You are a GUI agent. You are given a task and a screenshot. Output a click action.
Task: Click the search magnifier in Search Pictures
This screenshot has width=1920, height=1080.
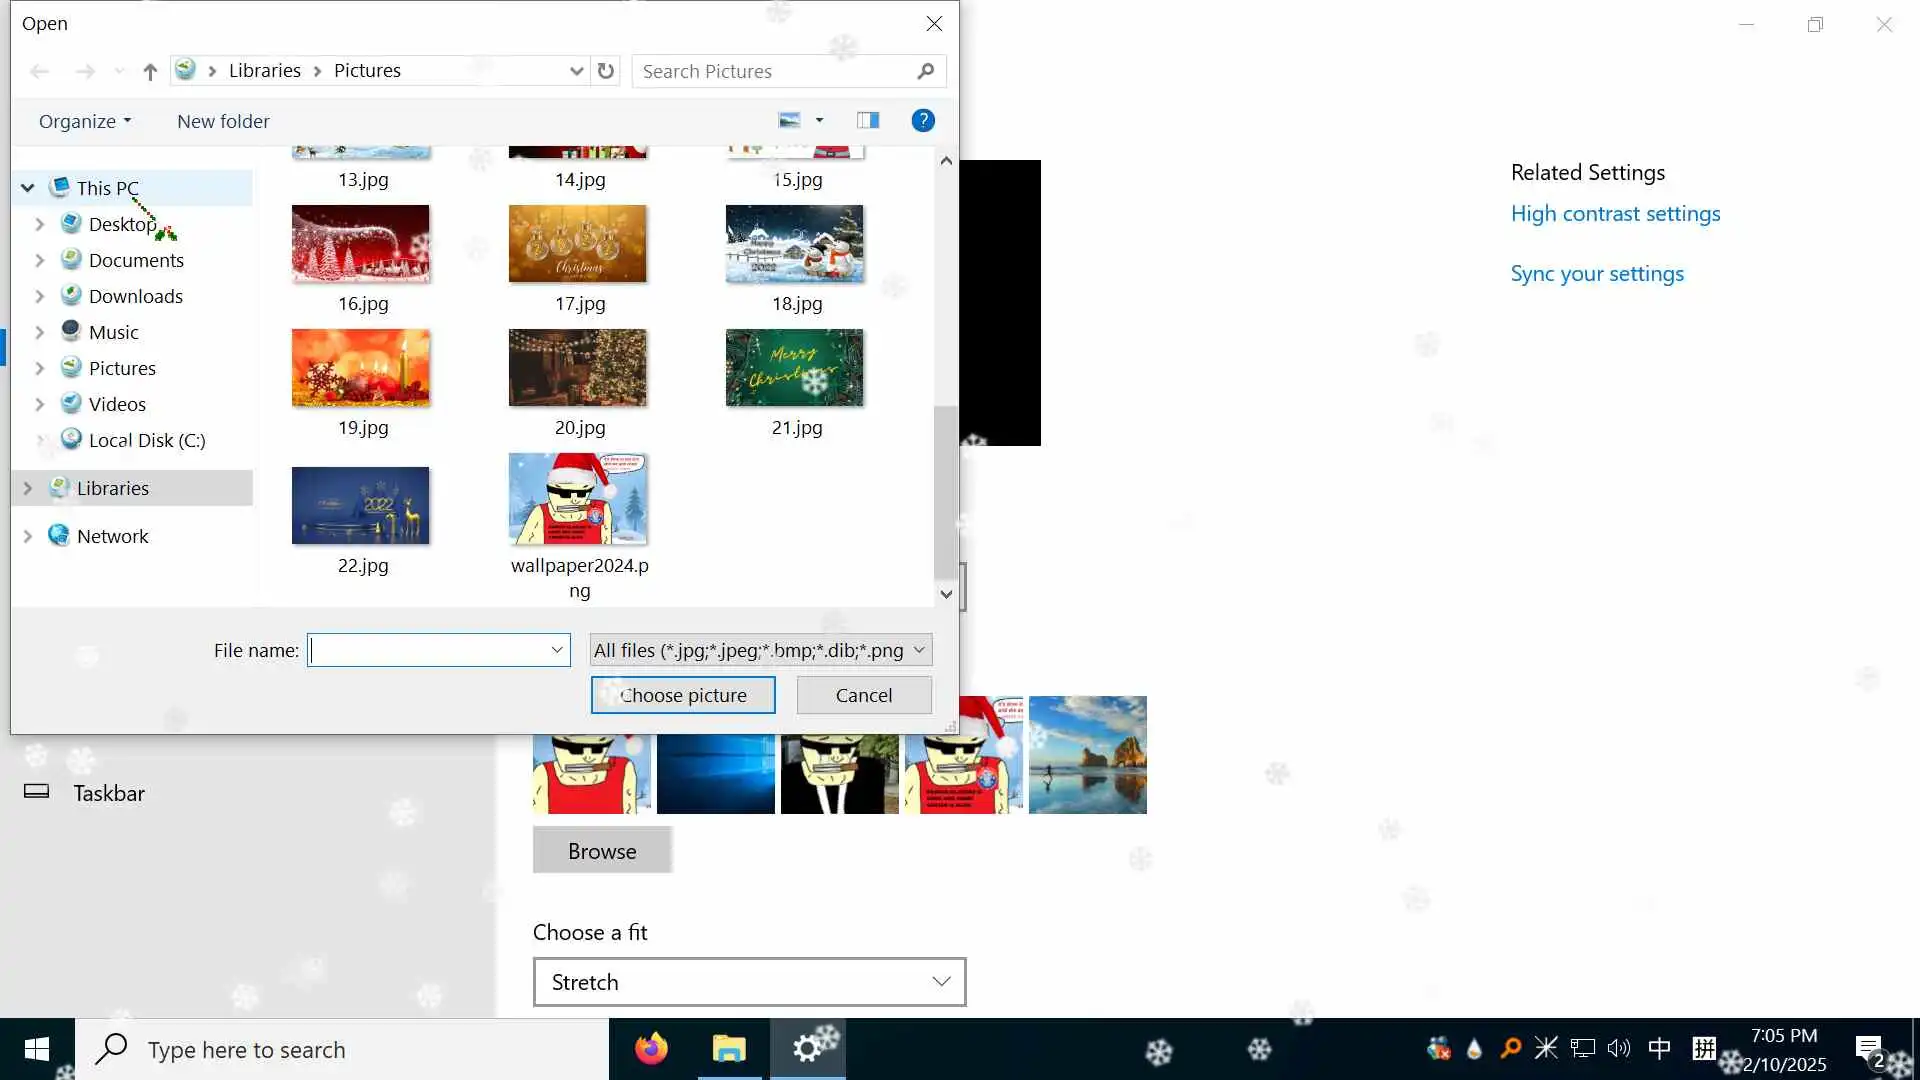(925, 71)
